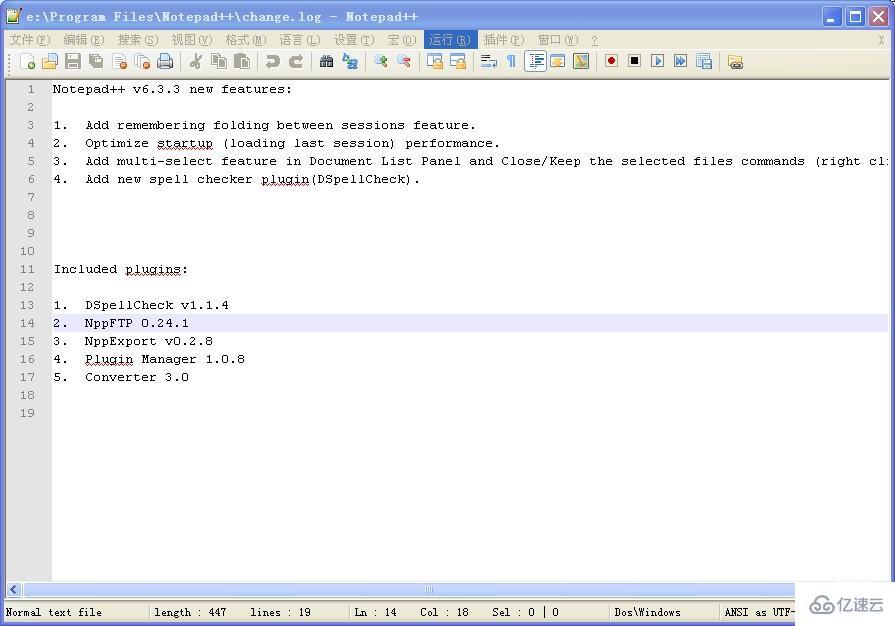Open the 宏(O) menu
The image size is (895, 626).
coord(401,40)
